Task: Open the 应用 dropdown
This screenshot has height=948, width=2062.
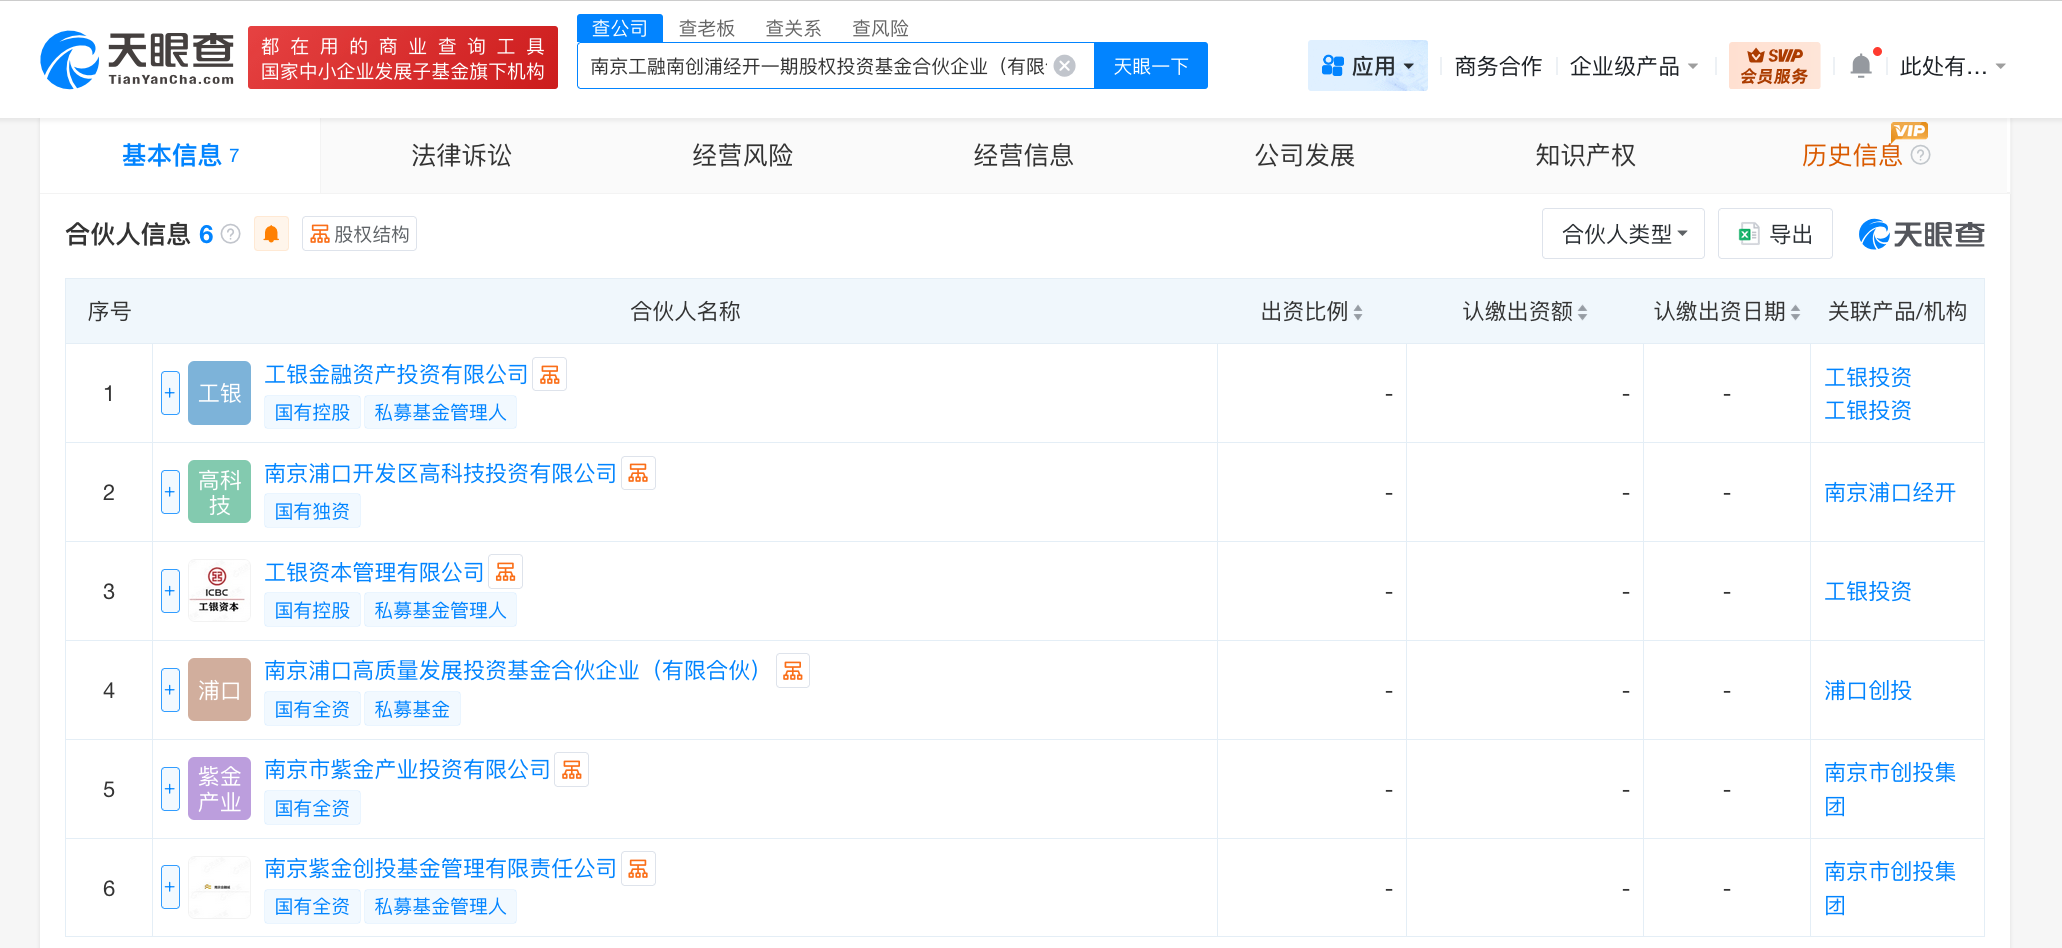Action: (1367, 64)
